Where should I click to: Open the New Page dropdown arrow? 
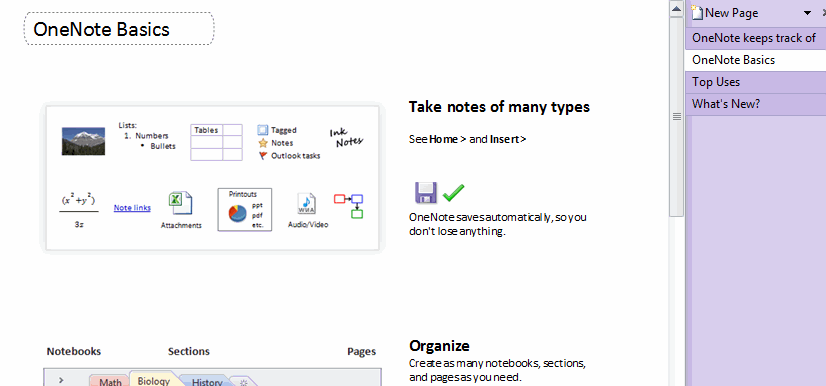(807, 13)
